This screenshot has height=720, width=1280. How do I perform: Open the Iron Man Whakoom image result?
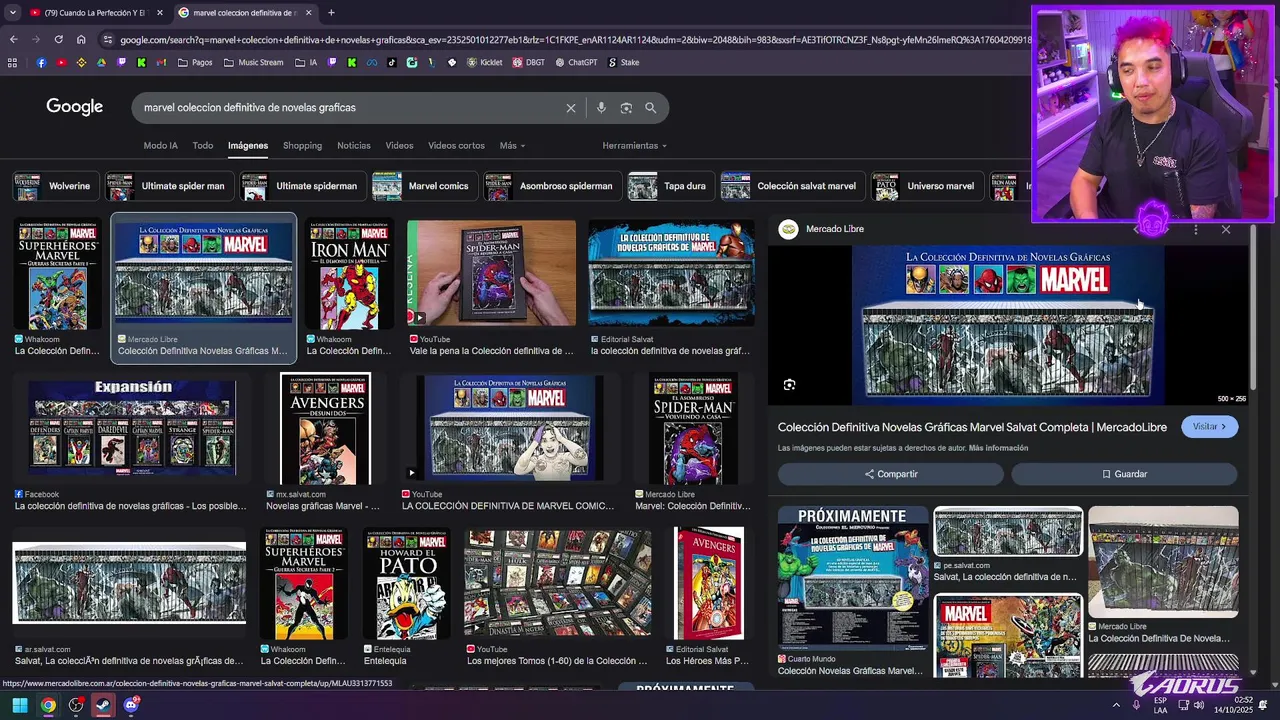point(349,276)
